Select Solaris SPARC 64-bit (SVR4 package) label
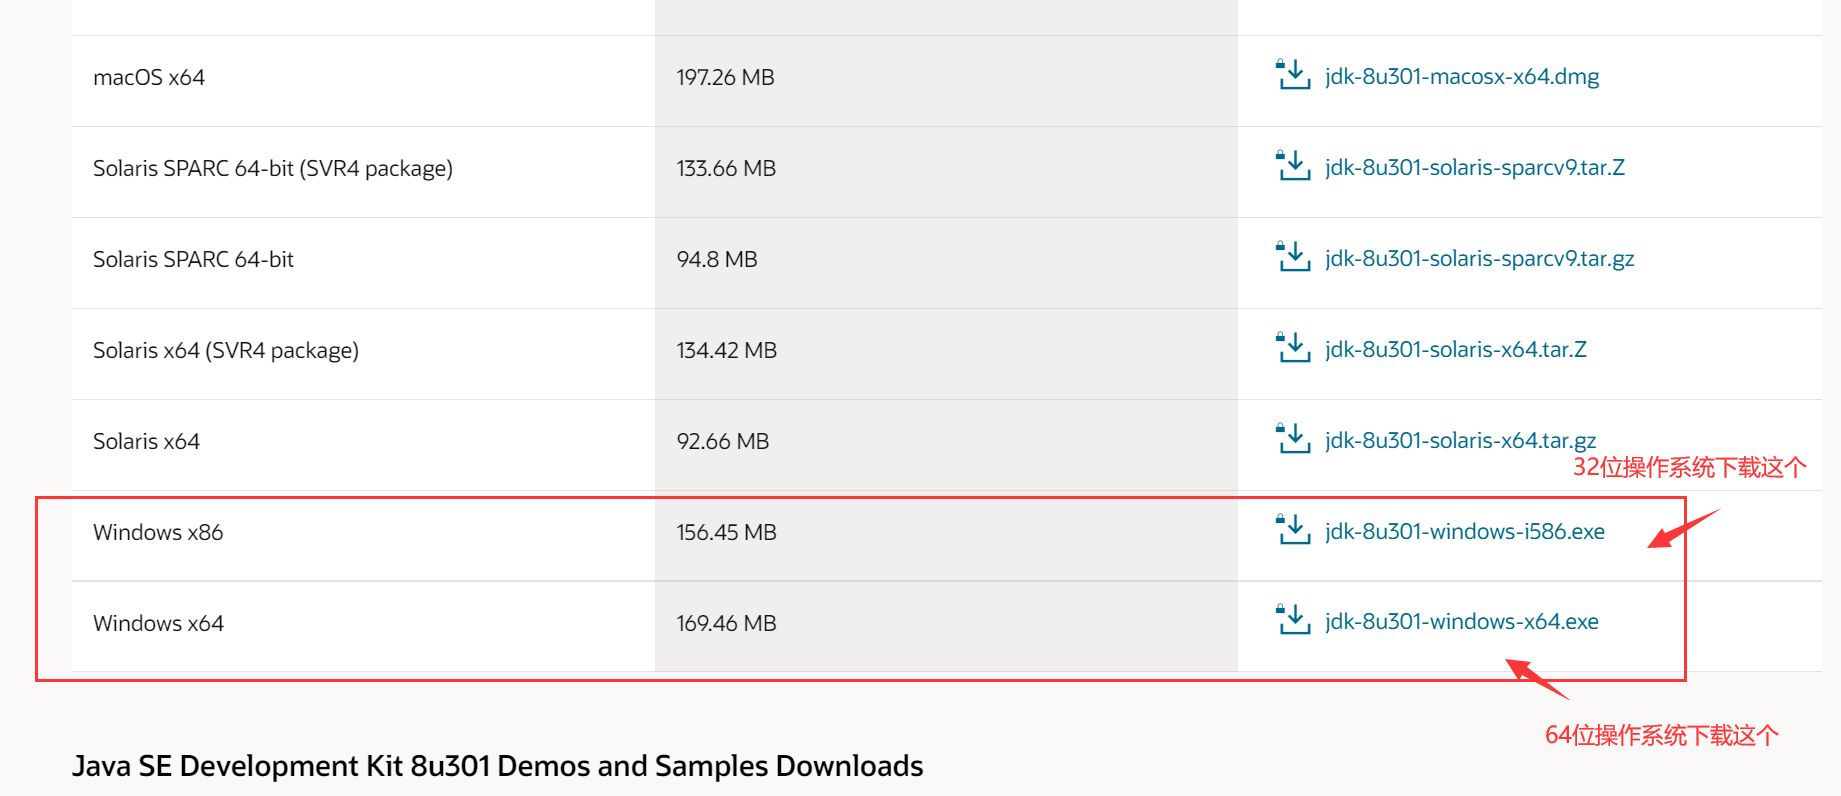 pyautogui.click(x=273, y=168)
